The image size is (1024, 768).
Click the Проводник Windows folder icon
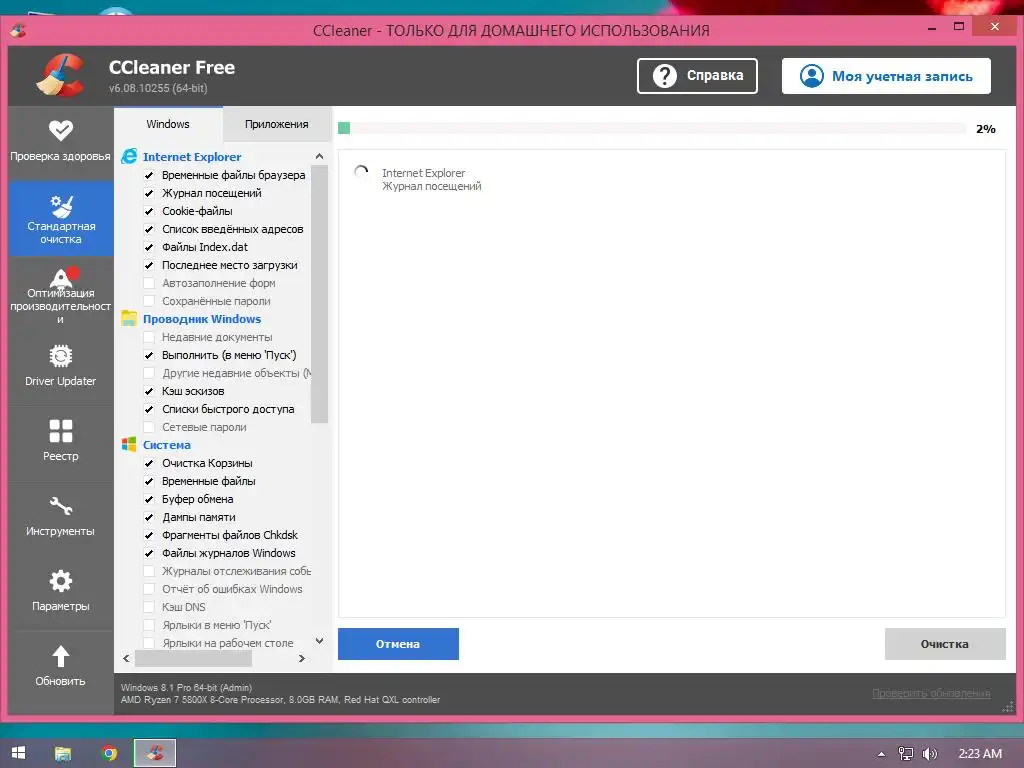[x=129, y=319]
